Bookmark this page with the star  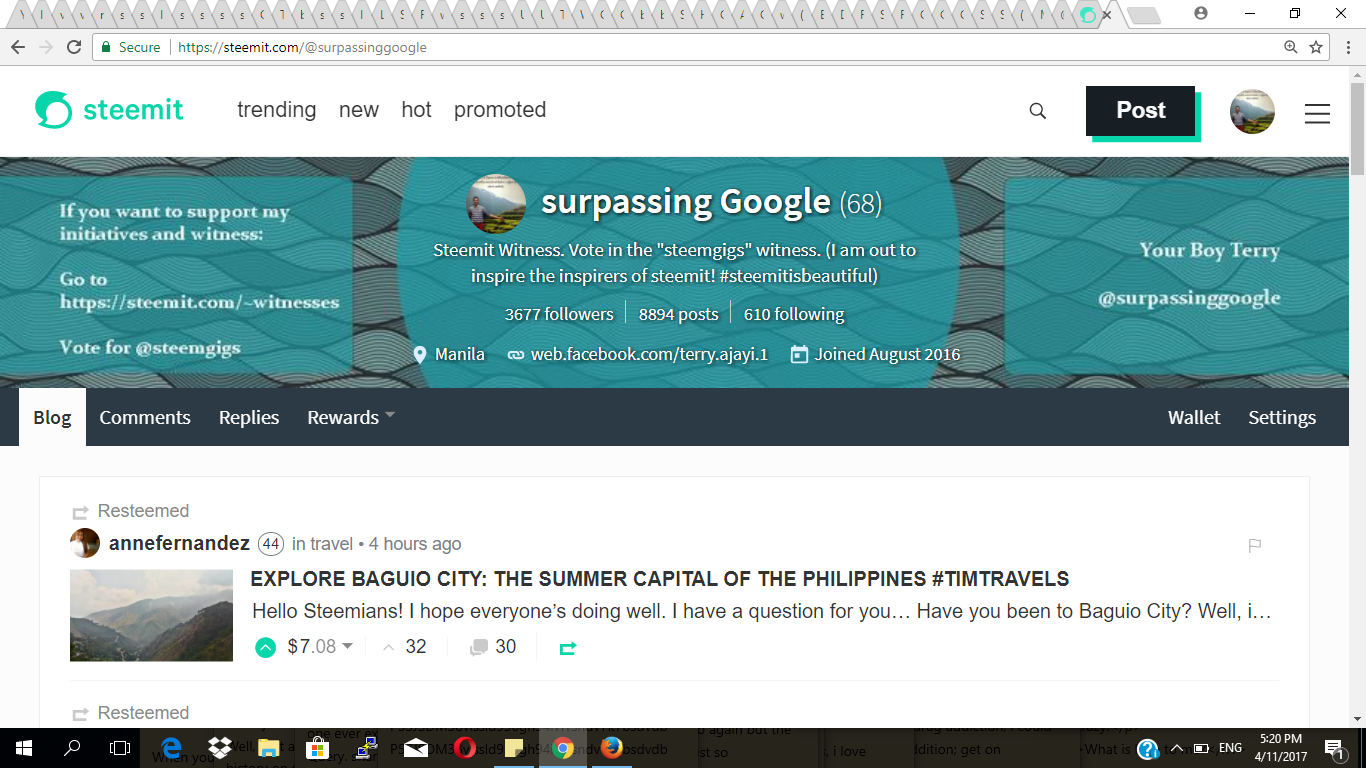1316,47
